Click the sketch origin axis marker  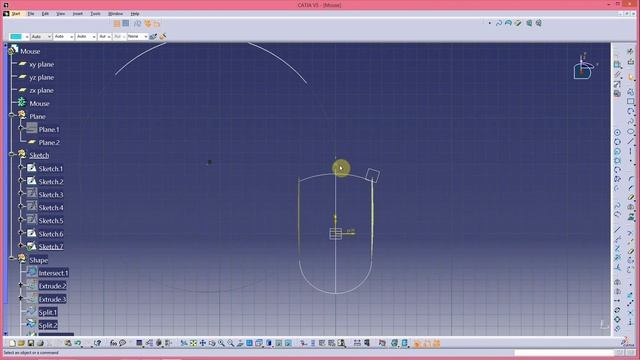pyautogui.click(x=336, y=233)
